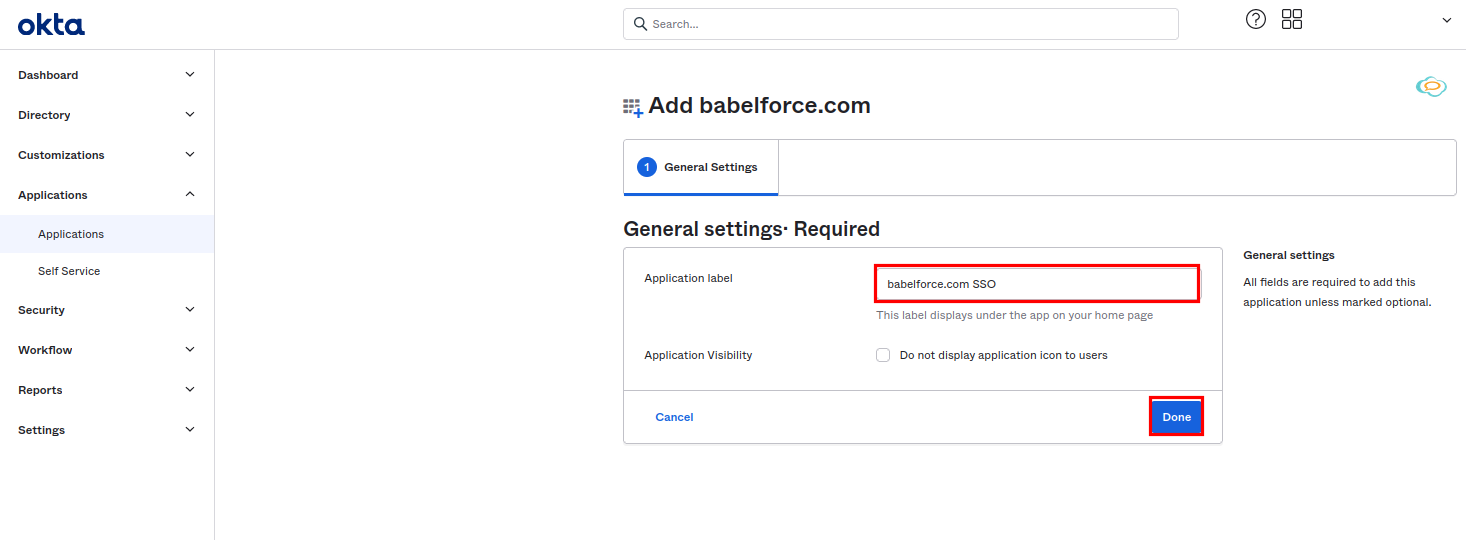Click the Cancel link
1466x540 pixels.
(674, 417)
